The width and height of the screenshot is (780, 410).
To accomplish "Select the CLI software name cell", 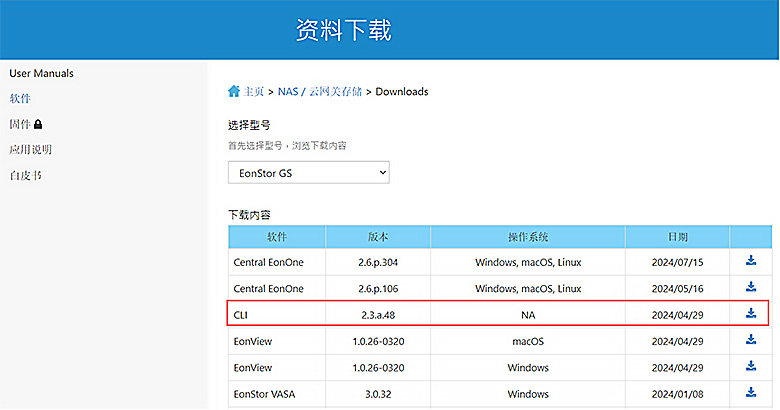I will pos(277,315).
